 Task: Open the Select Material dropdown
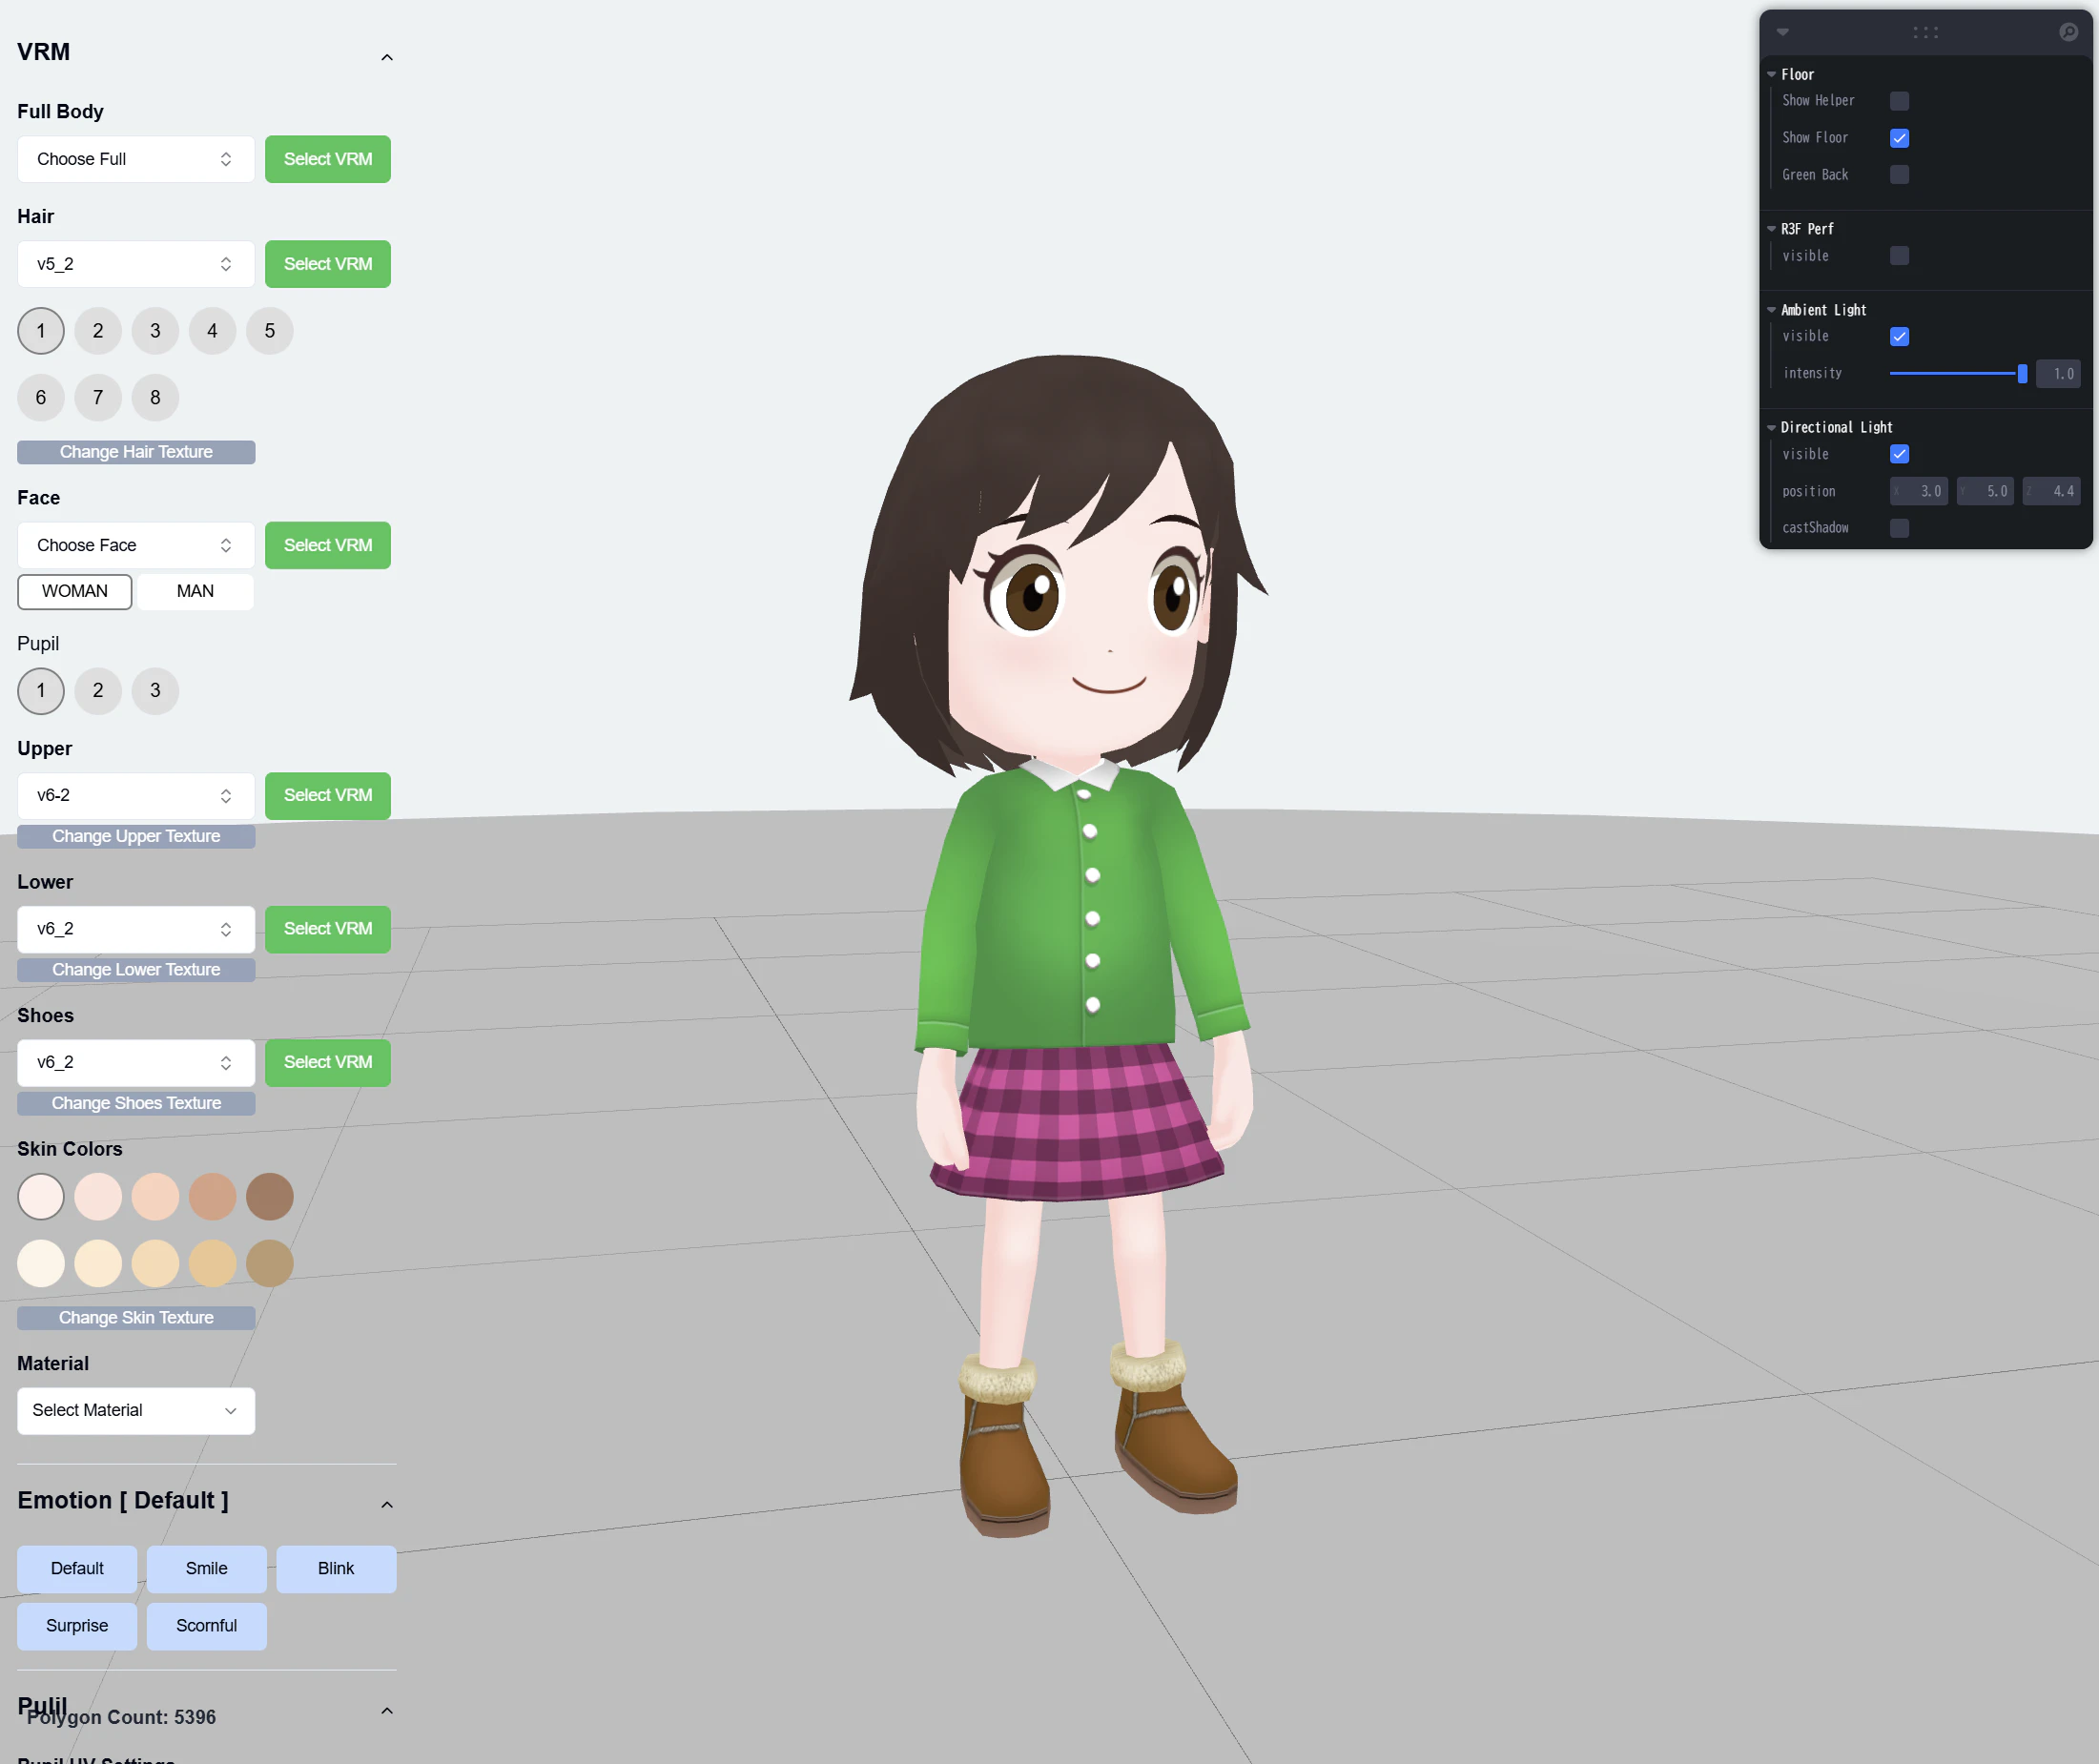tap(136, 1410)
